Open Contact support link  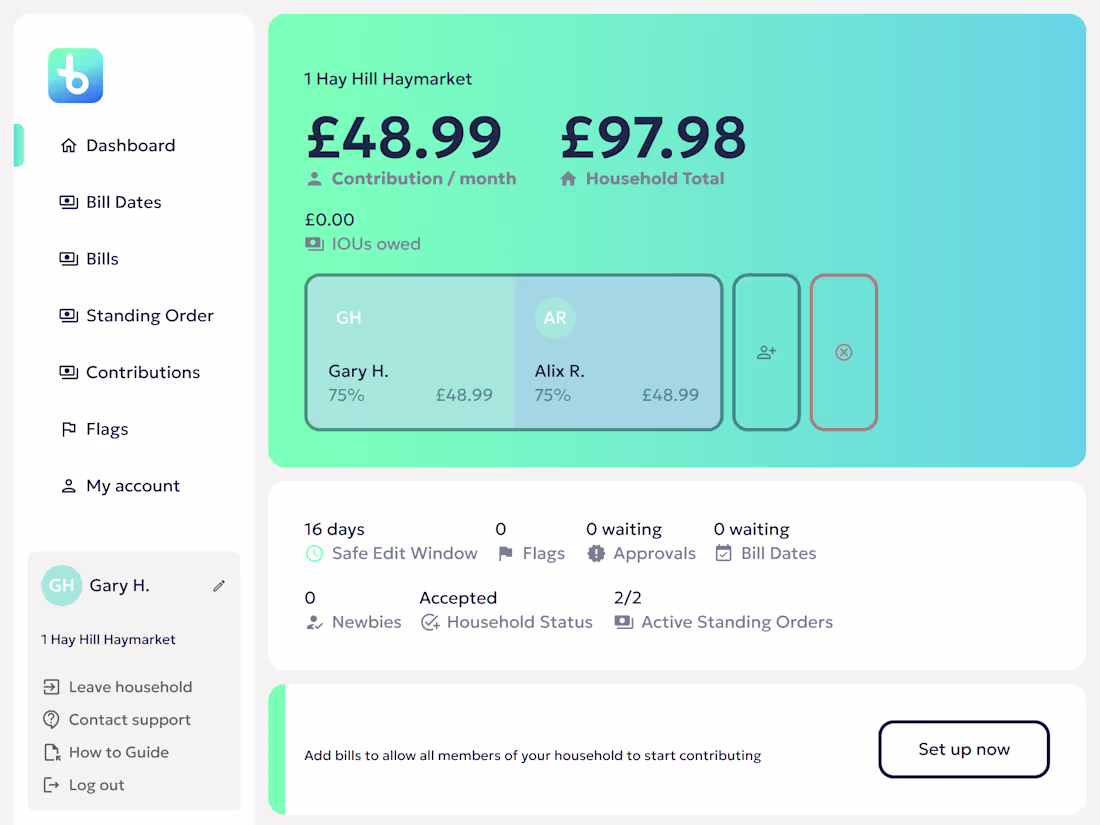click(129, 720)
